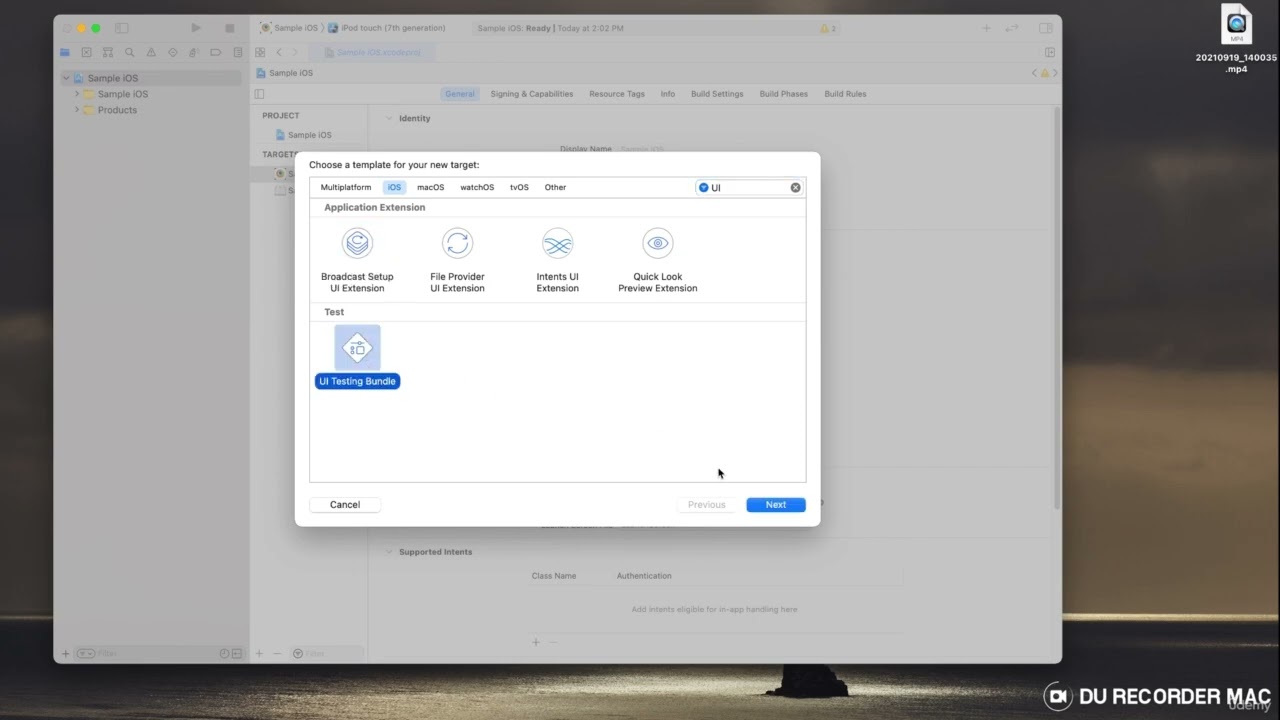
Task: Toggle the inspectors panel at window top-right
Action: (1046, 28)
